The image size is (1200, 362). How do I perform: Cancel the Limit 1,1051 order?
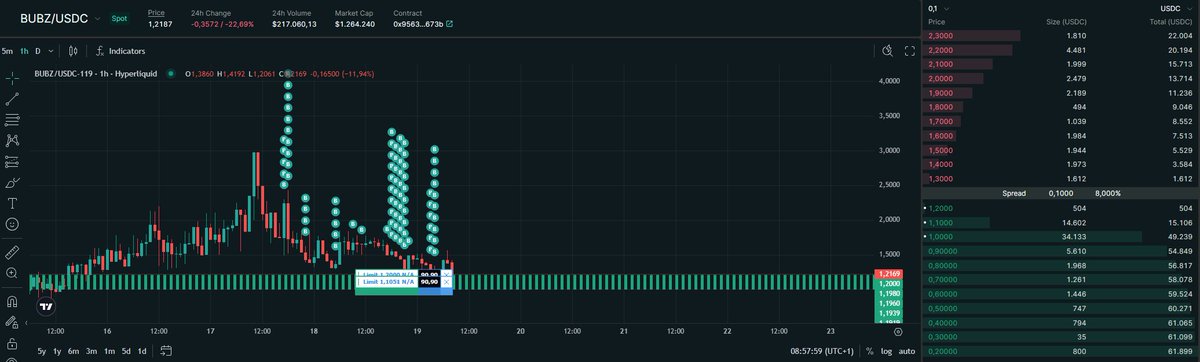click(x=447, y=282)
